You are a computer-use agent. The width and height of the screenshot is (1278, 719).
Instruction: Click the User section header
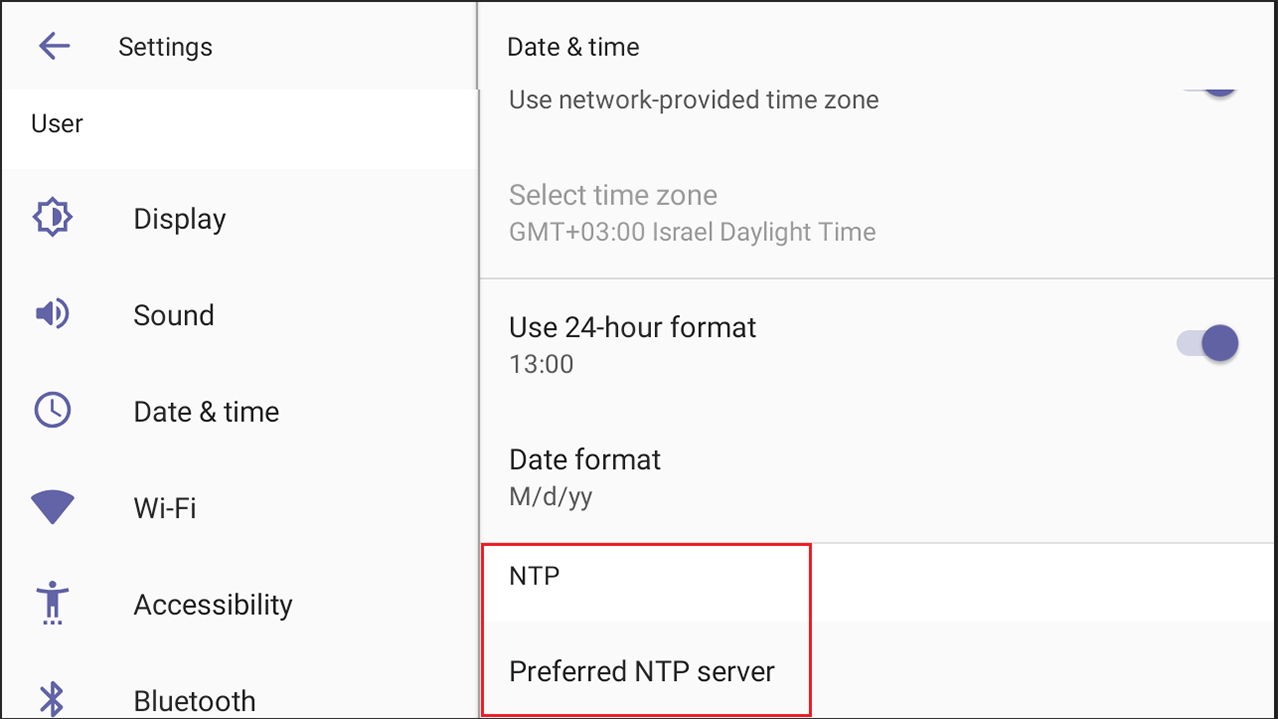pos(57,124)
